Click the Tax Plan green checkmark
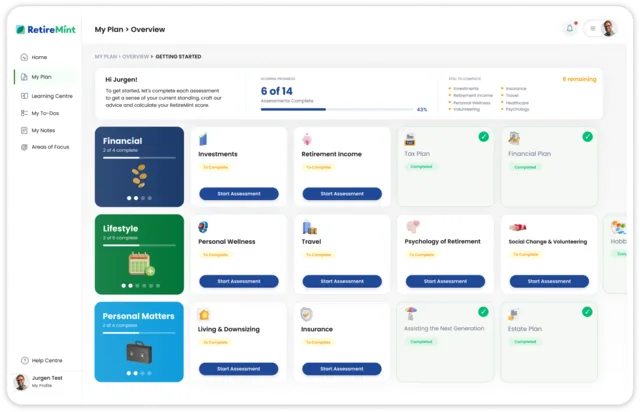This screenshot has width=640, height=412. pyautogui.click(x=484, y=137)
